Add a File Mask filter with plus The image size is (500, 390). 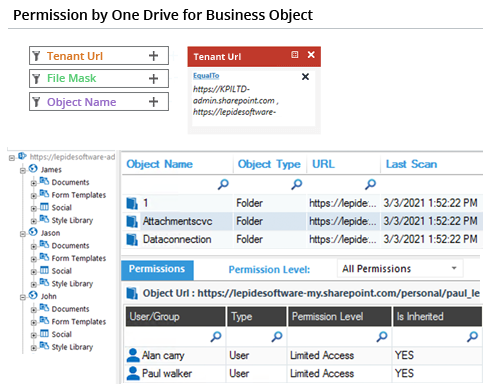click(x=153, y=79)
